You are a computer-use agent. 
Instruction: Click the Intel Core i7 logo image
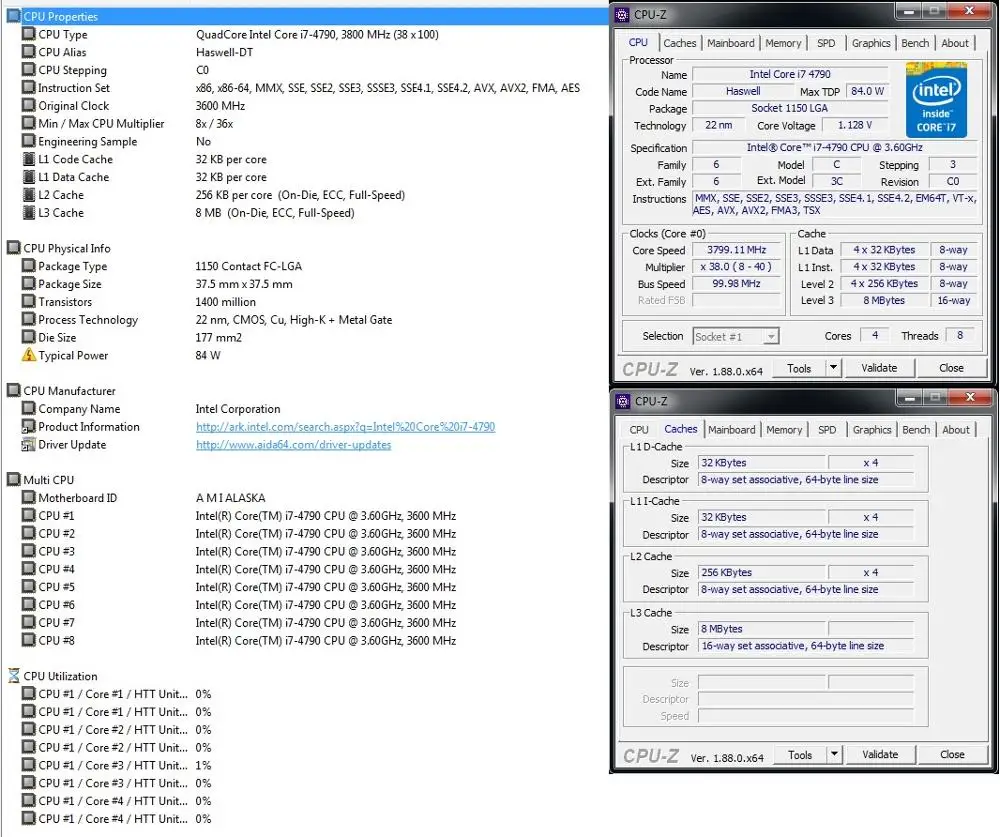tap(936, 100)
